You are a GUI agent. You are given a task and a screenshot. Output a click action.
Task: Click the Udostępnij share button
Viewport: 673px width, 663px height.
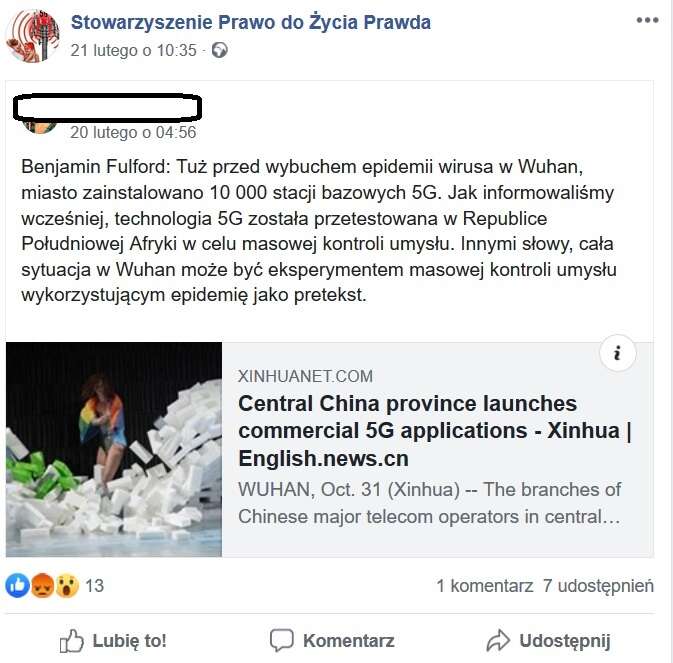548,641
